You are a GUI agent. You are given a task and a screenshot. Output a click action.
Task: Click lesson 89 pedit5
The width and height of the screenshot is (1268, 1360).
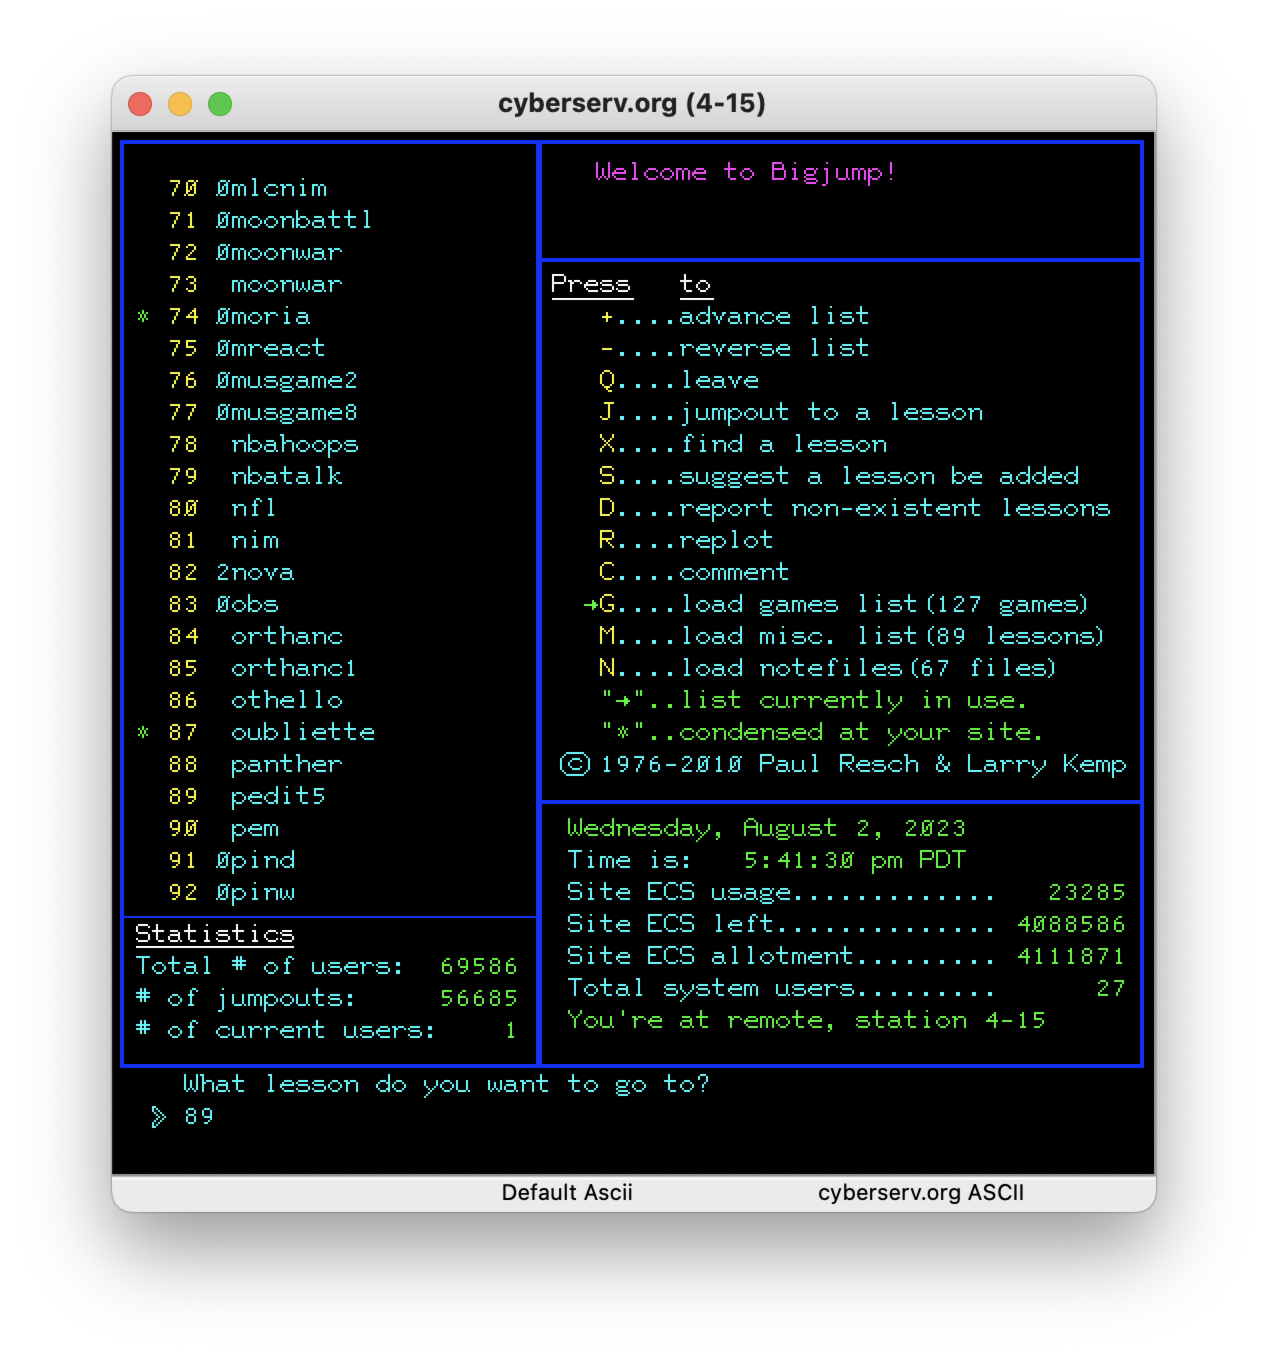click(x=248, y=796)
